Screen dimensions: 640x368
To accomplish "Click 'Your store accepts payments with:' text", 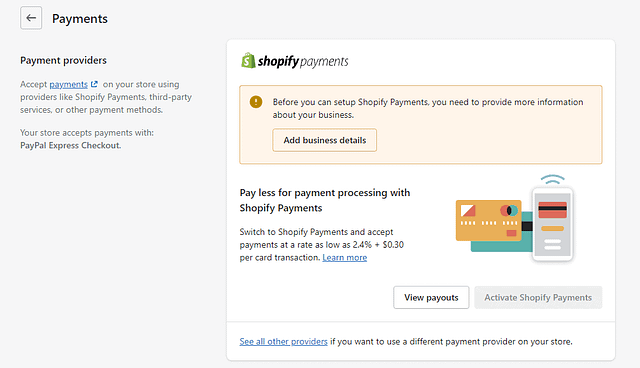I will tap(87, 133).
